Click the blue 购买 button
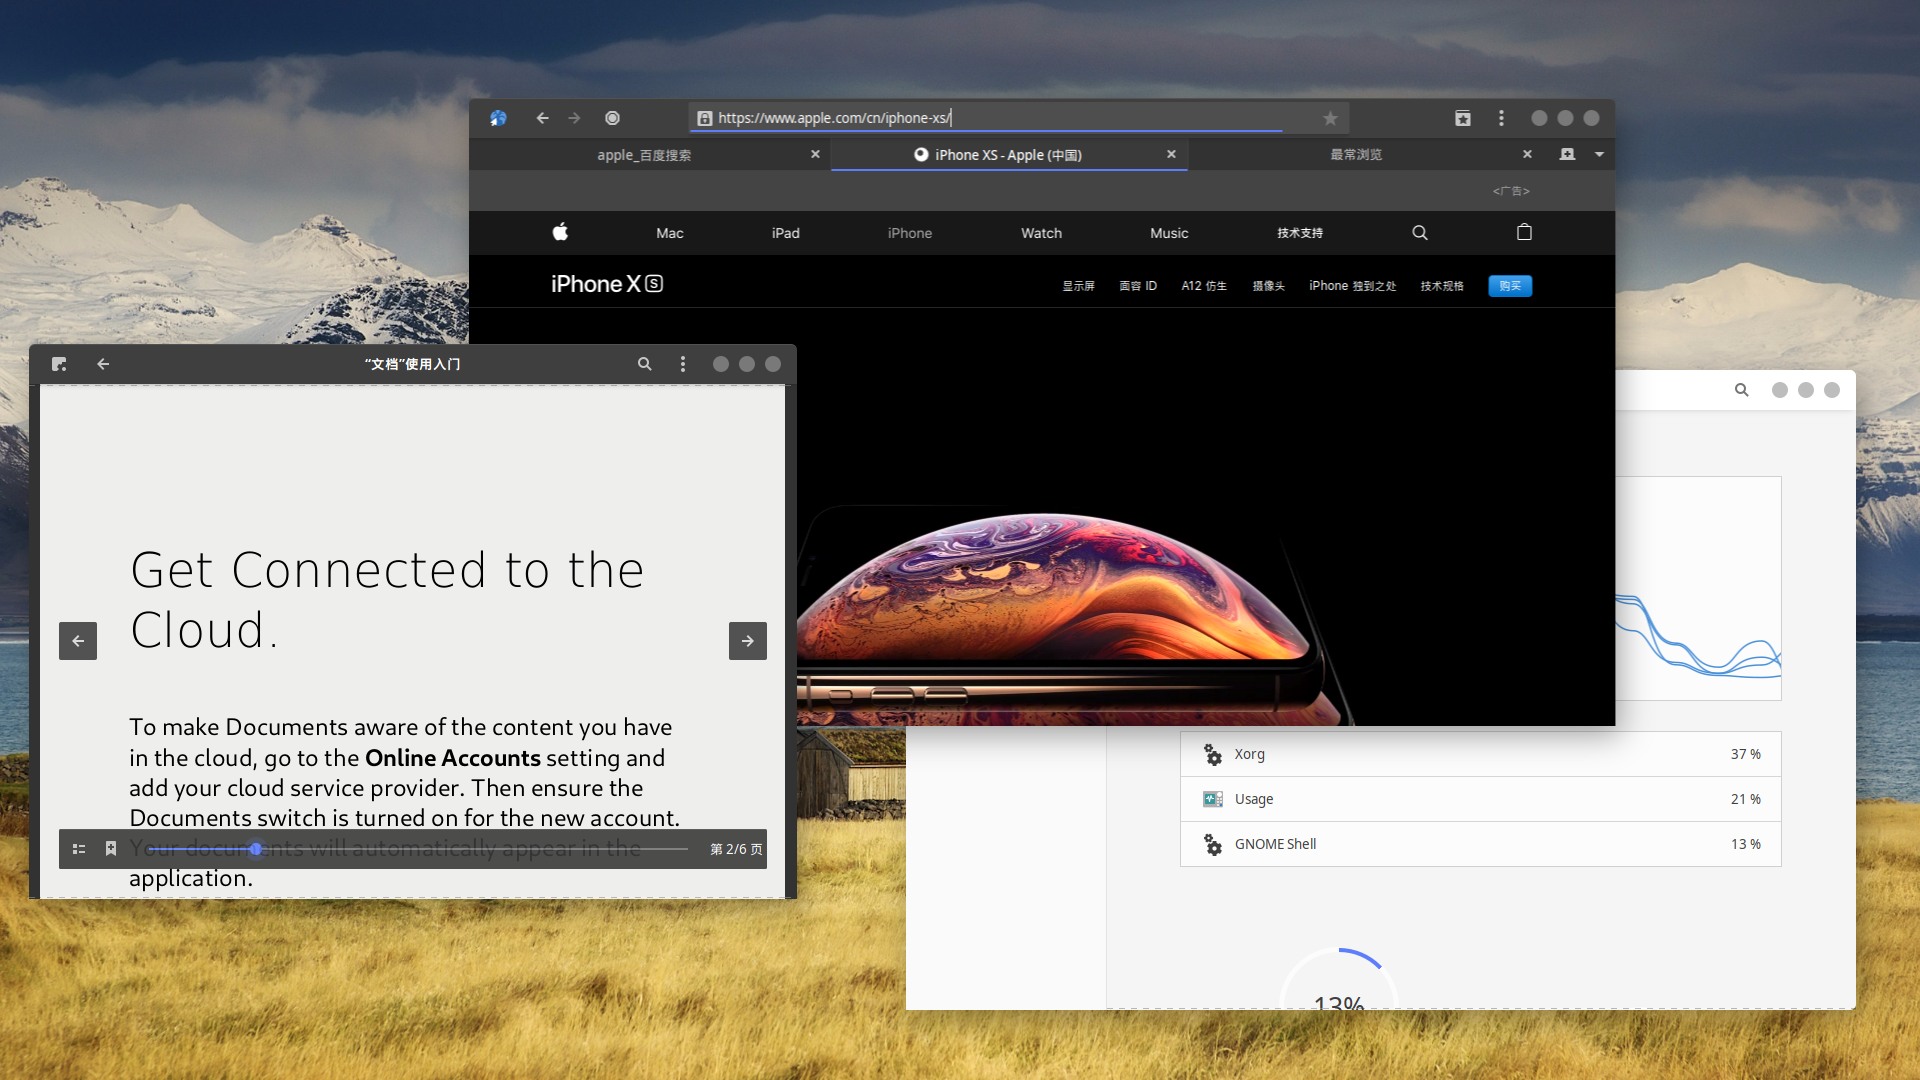Screen dimensions: 1920x1080 [1510, 286]
